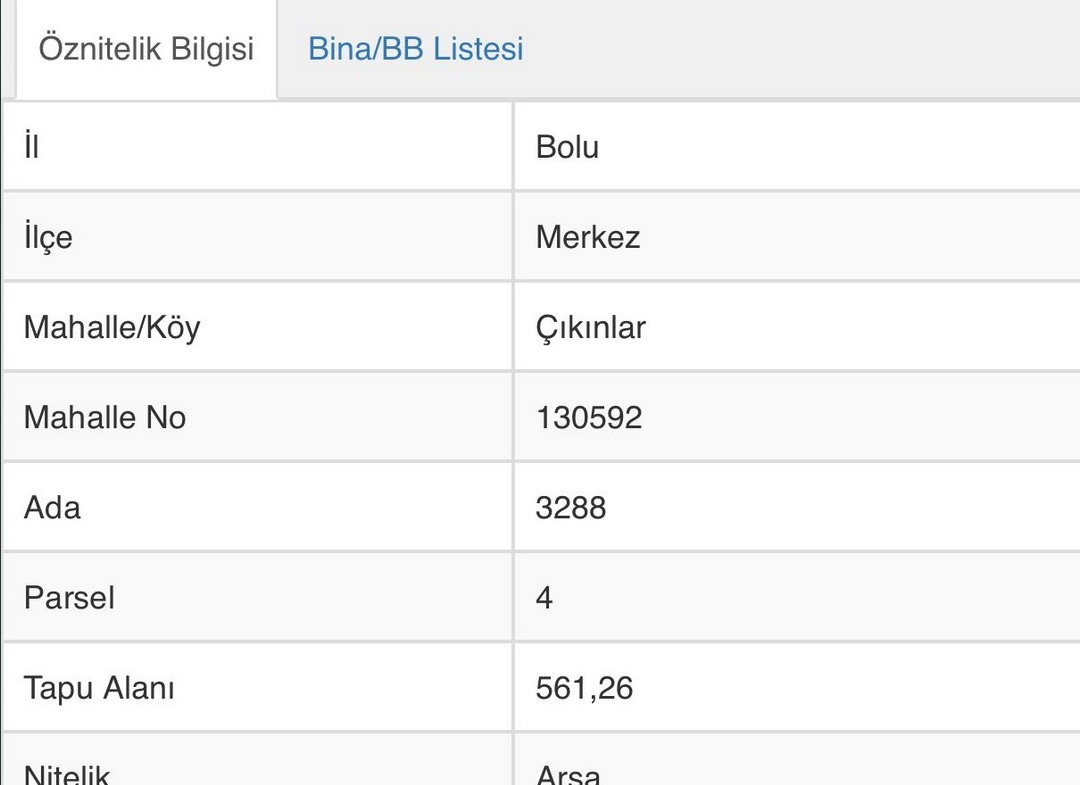The height and width of the screenshot is (785, 1080).
Task: Click the İlçe row label
Action: [x=258, y=237]
